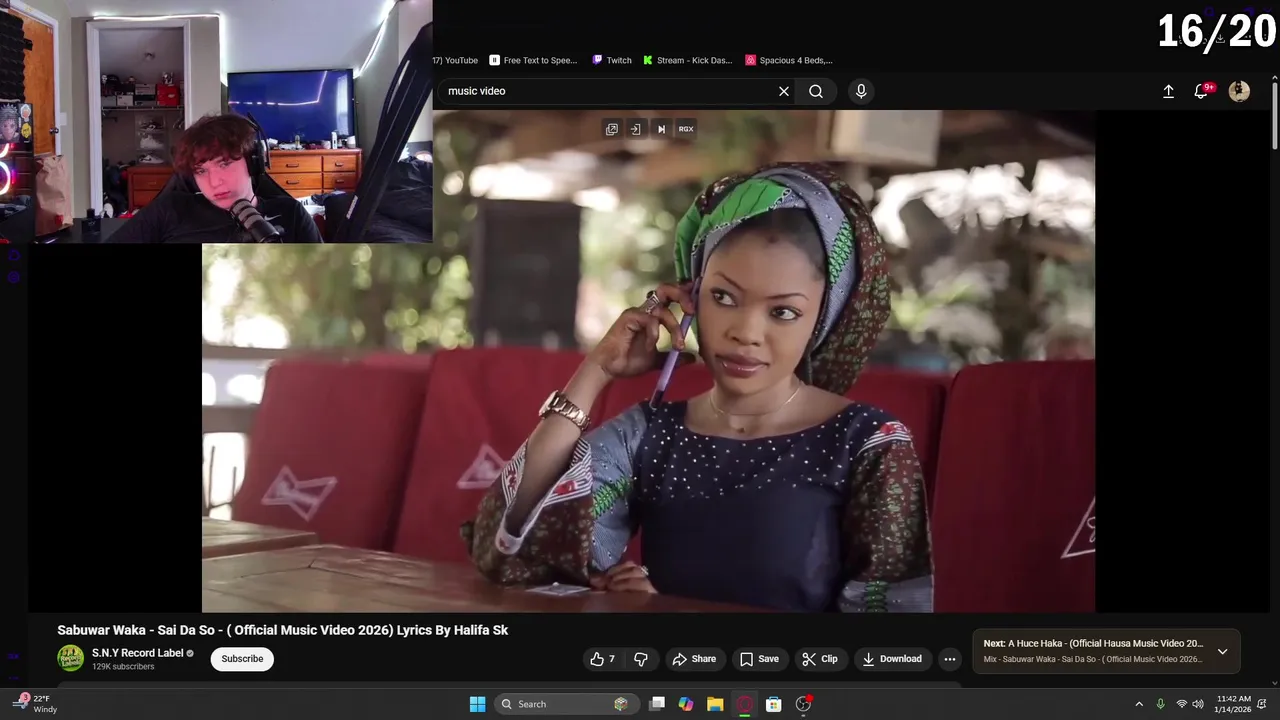1280x720 pixels.
Task: Open Stream - Kick Dashboard bookmark
Action: [x=688, y=60]
